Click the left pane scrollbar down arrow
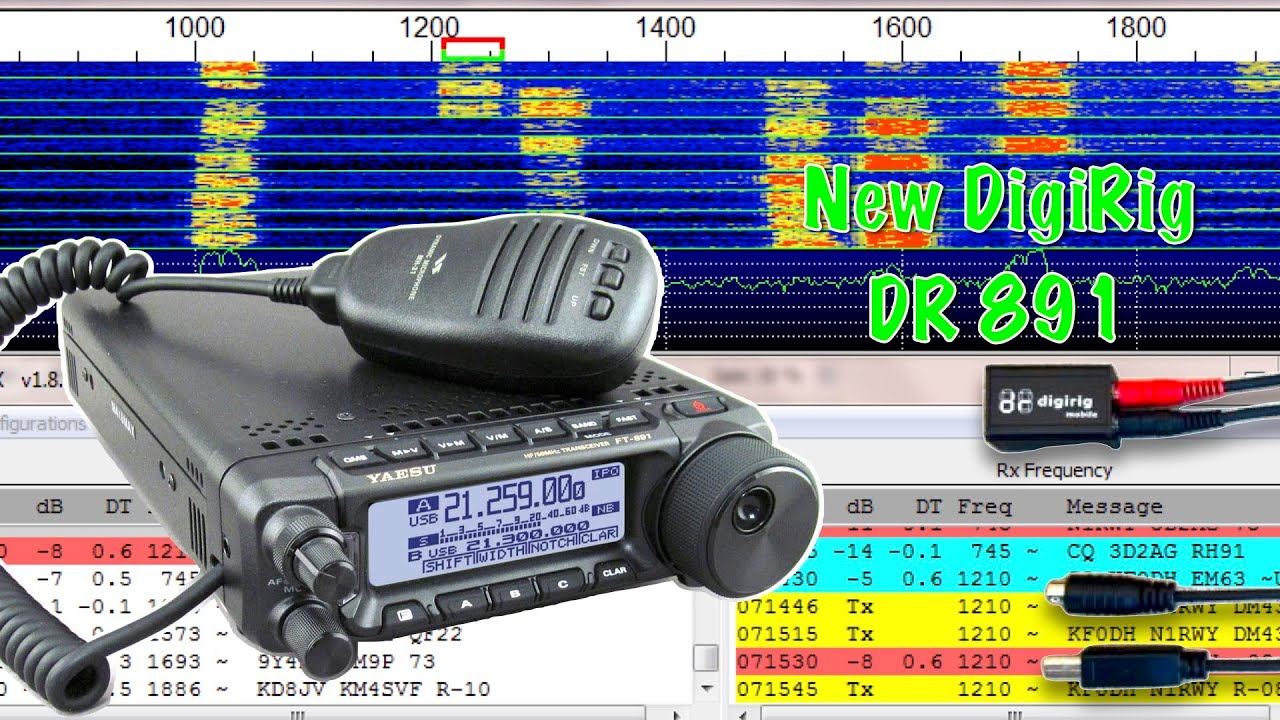The width and height of the screenshot is (1280, 720). click(706, 689)
